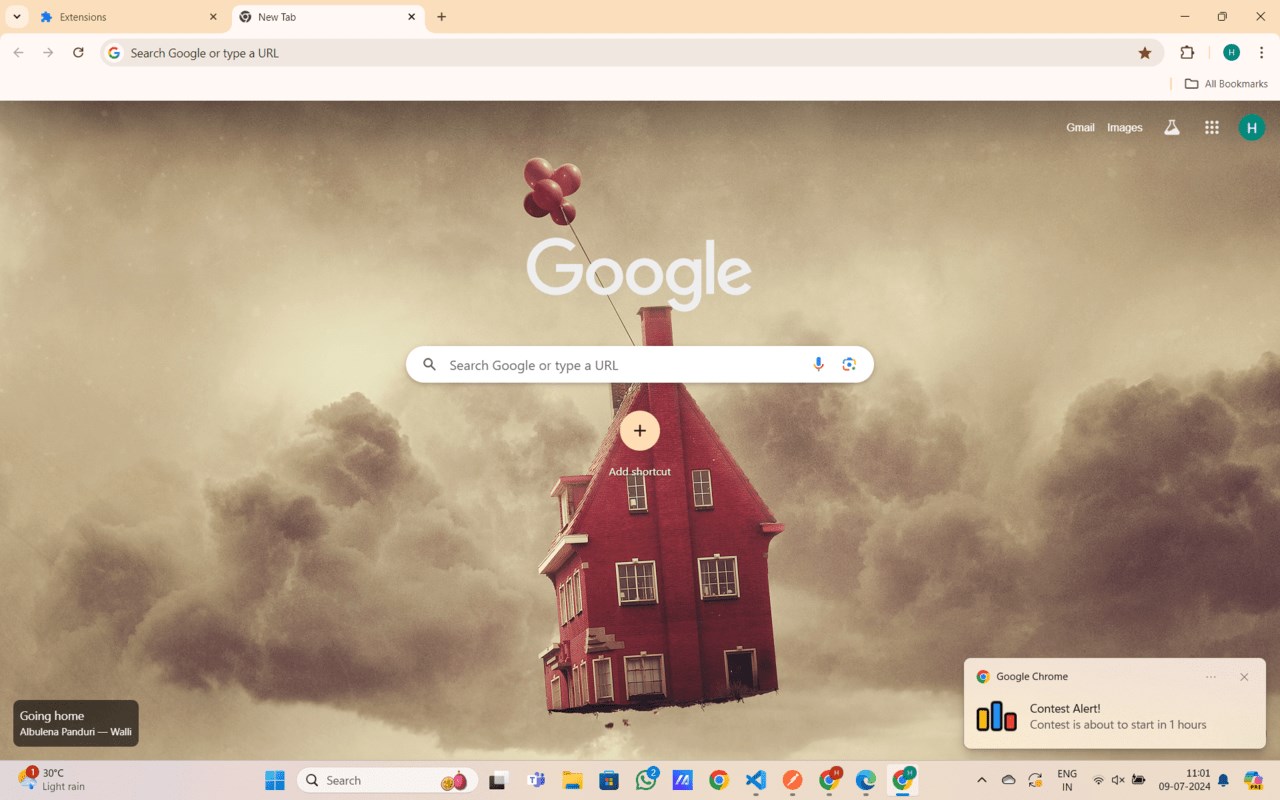This screenshot has height=800, width=1280.
Task: Go forward using the forward arrow
Action: pyautogui.click(x=48, y=53)
